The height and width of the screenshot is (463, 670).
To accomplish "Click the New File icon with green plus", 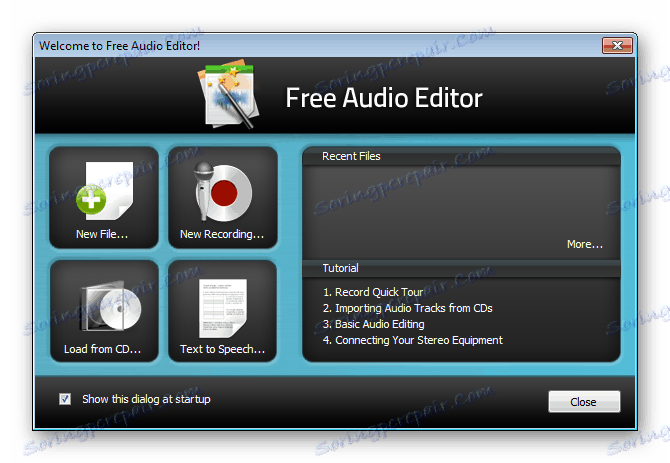I will pos(105,191).
